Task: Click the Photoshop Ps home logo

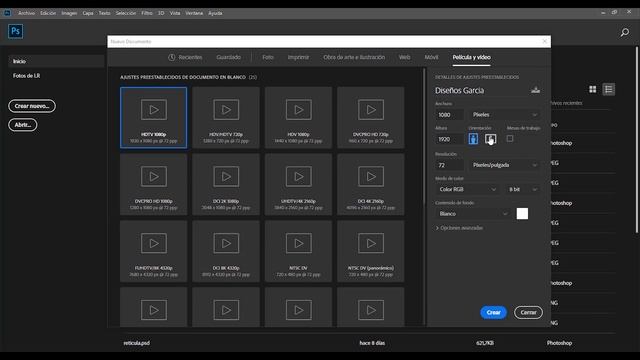Action: tap(16, 31)
